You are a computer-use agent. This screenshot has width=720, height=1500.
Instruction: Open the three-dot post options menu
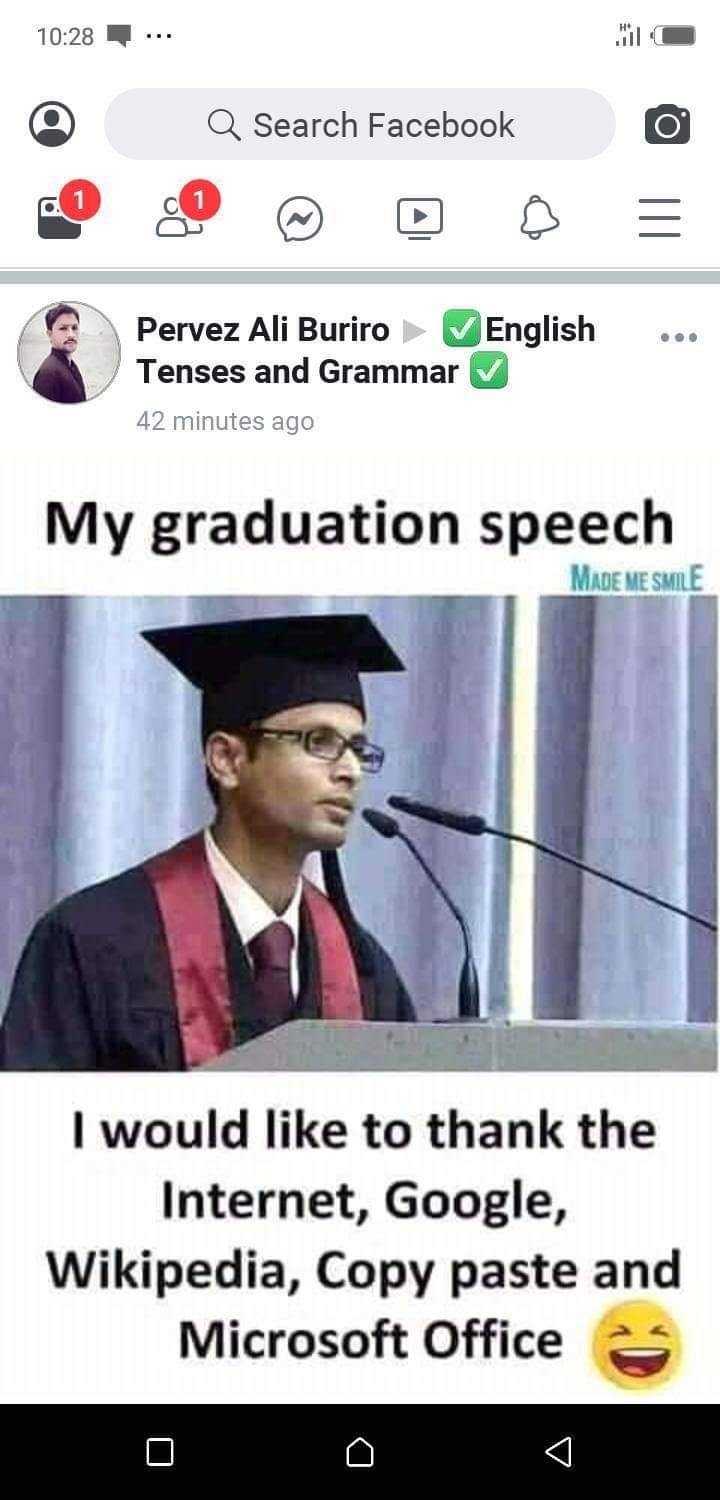pyautogui.click(x=679, y=338)
